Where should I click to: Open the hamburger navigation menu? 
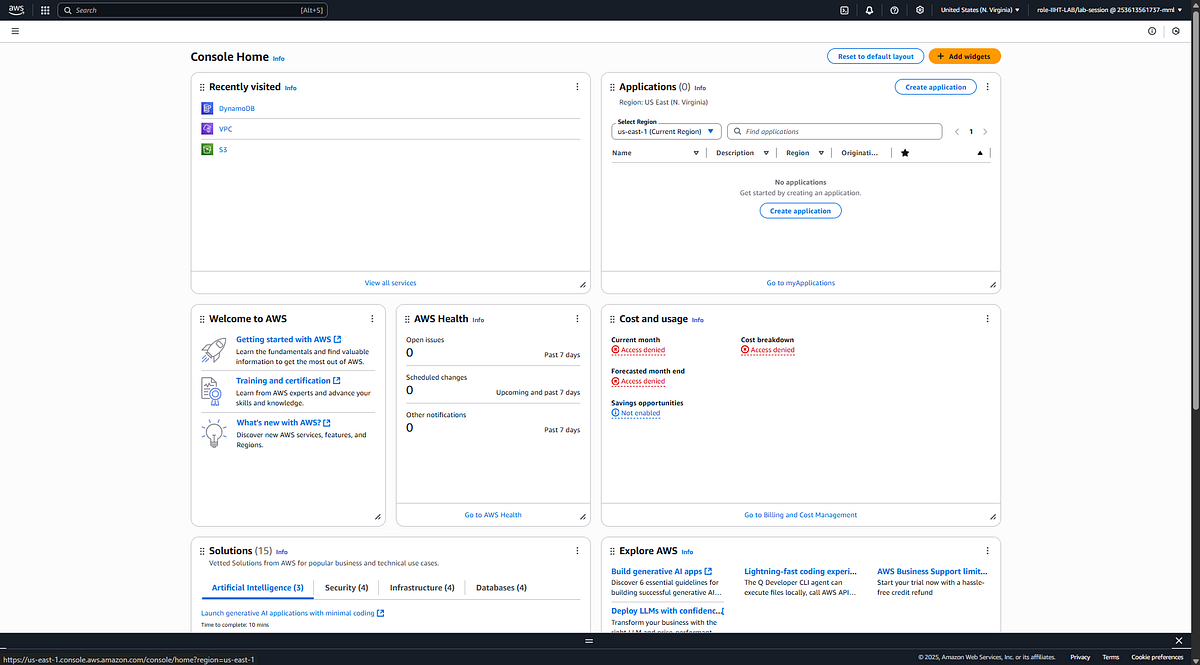click(15, 31)
